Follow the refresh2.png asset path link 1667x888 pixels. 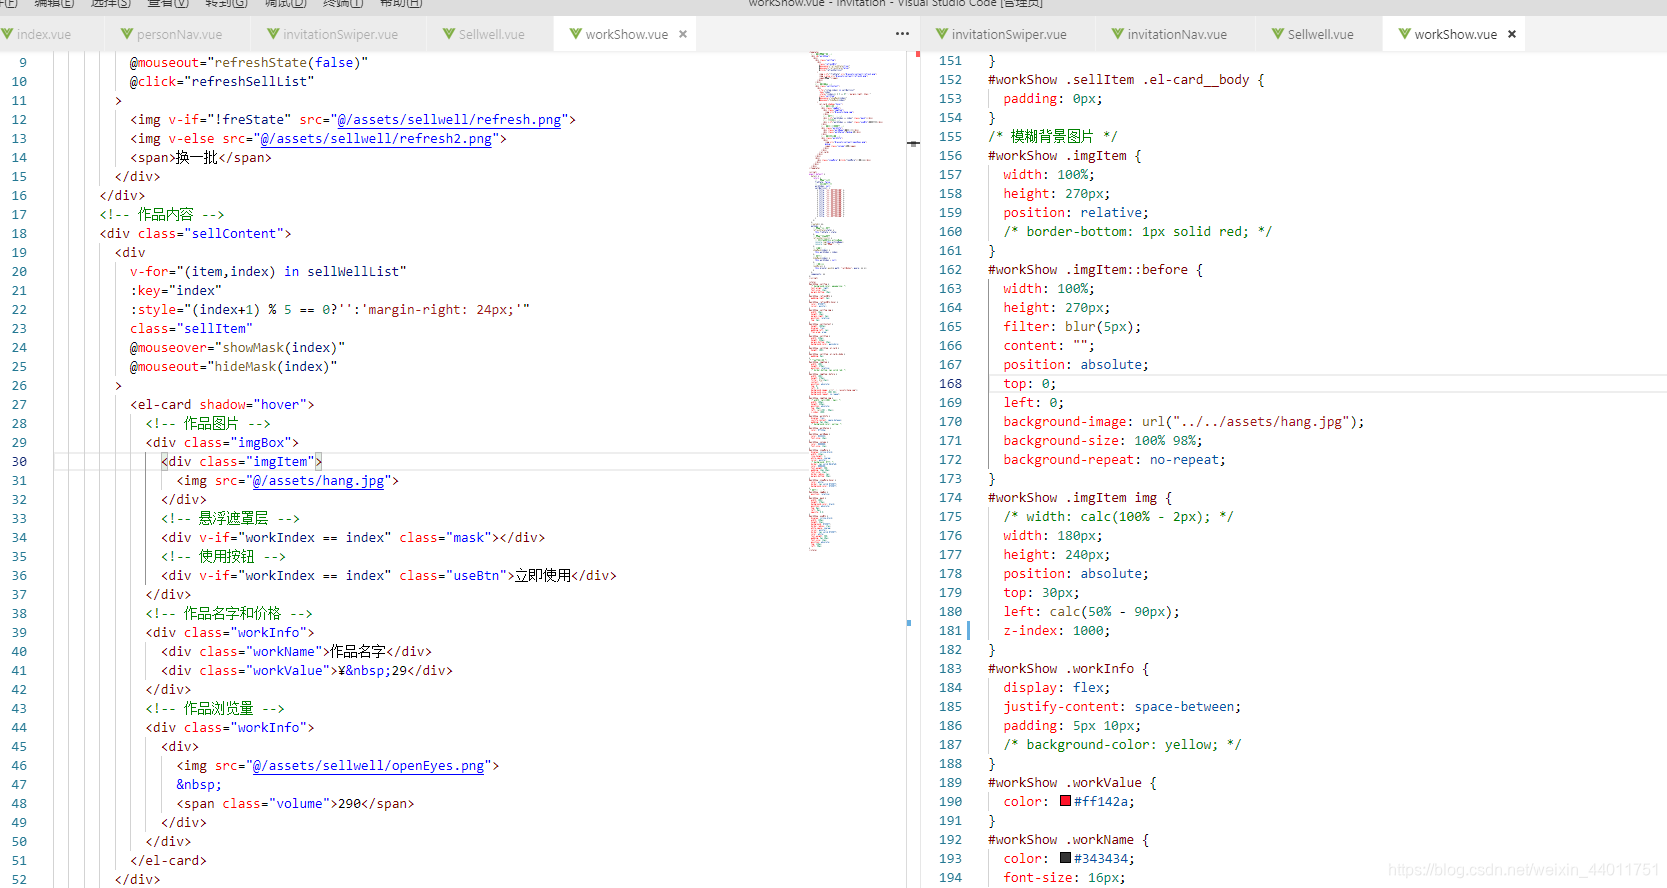(376, 139)
